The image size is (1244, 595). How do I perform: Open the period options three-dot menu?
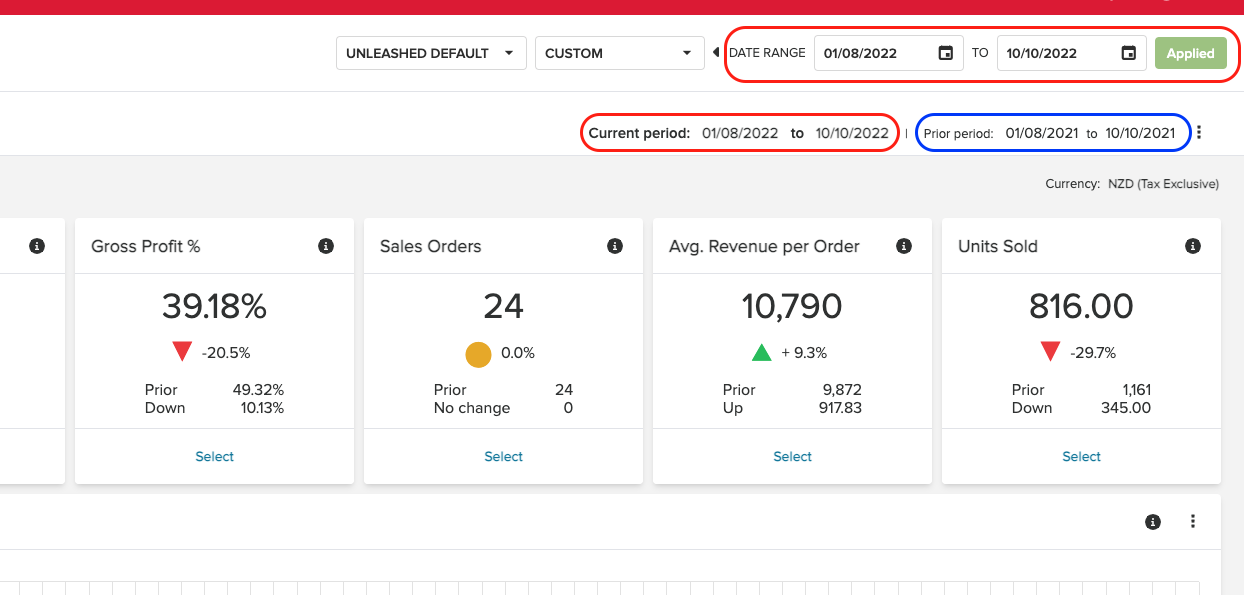coord(1199,131)
